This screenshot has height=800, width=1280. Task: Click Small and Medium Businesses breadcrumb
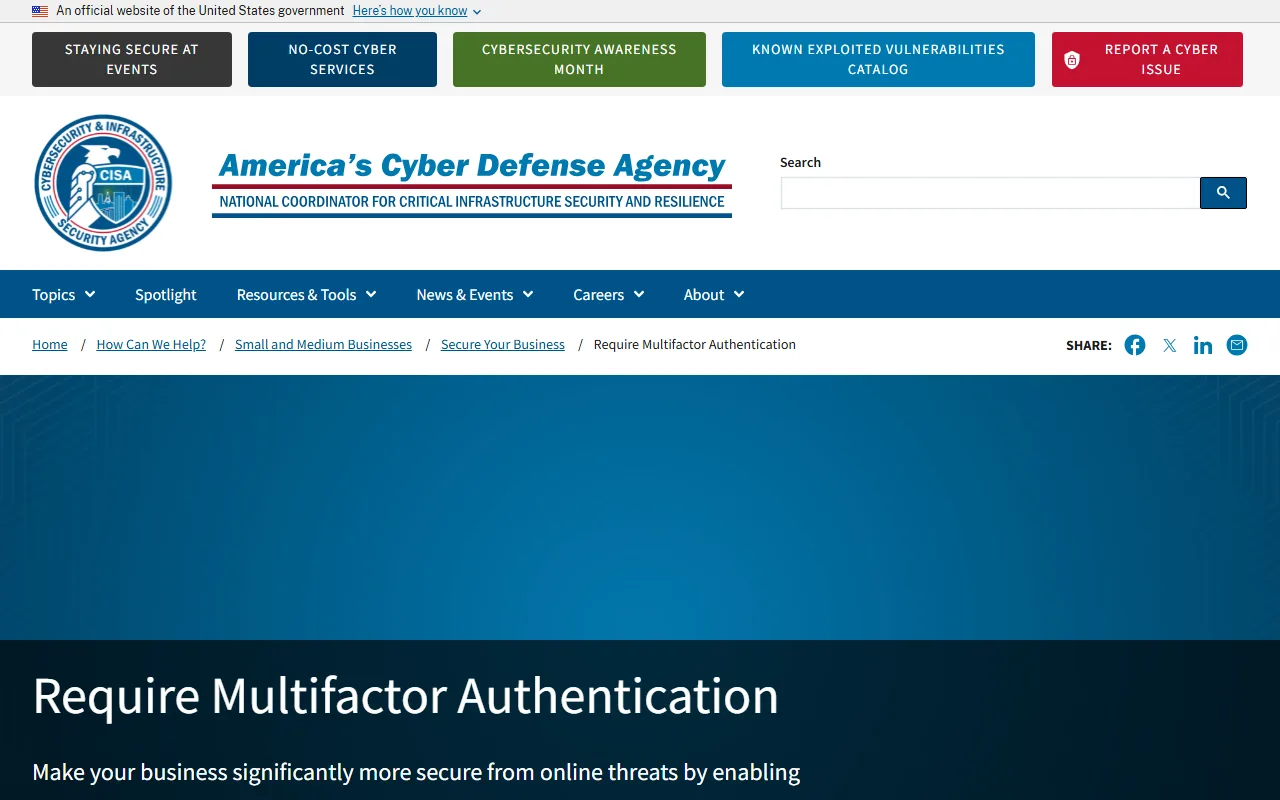pyautogui.click(x=323, y=344)
